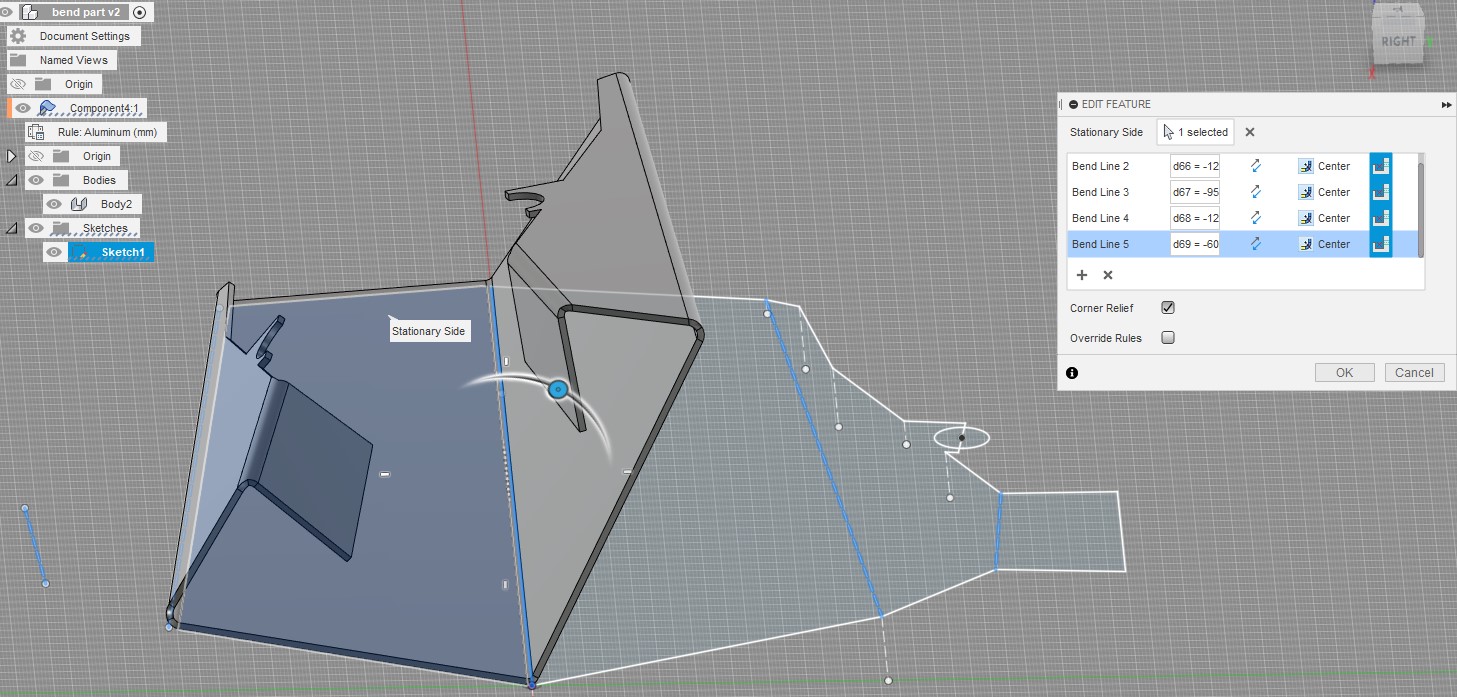Screen dimensions: 1457x697
Task: Collapse the Bodies folder
Action: click(x=11, y=180)
